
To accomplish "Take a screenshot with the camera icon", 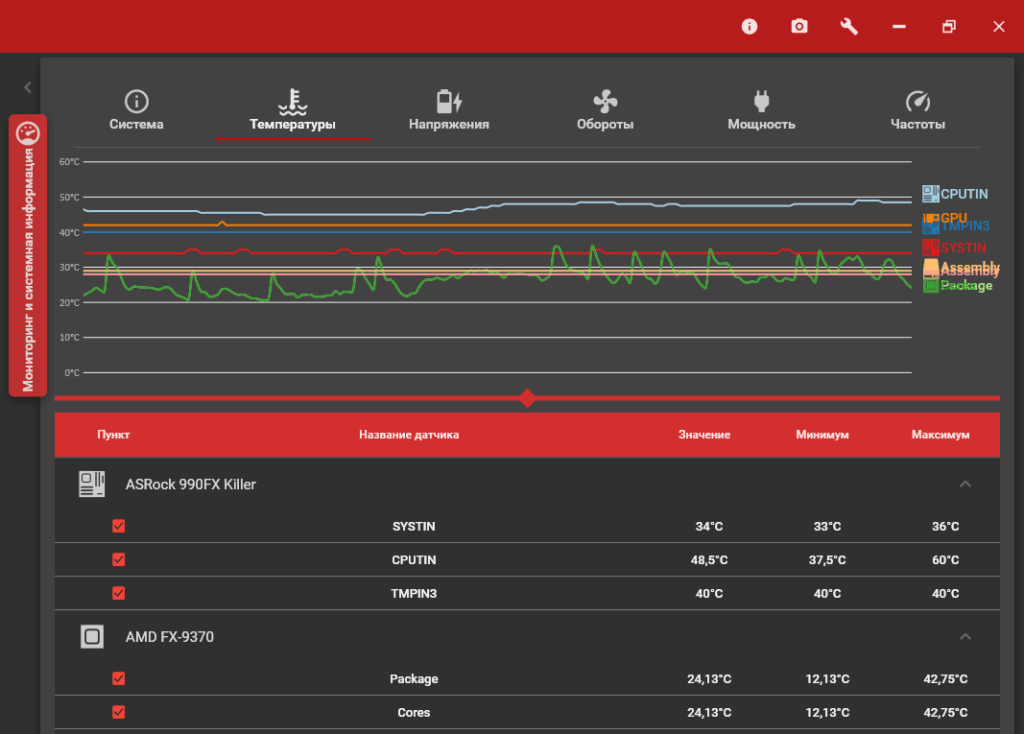I will pyautogui.click(x=799, y=27).
